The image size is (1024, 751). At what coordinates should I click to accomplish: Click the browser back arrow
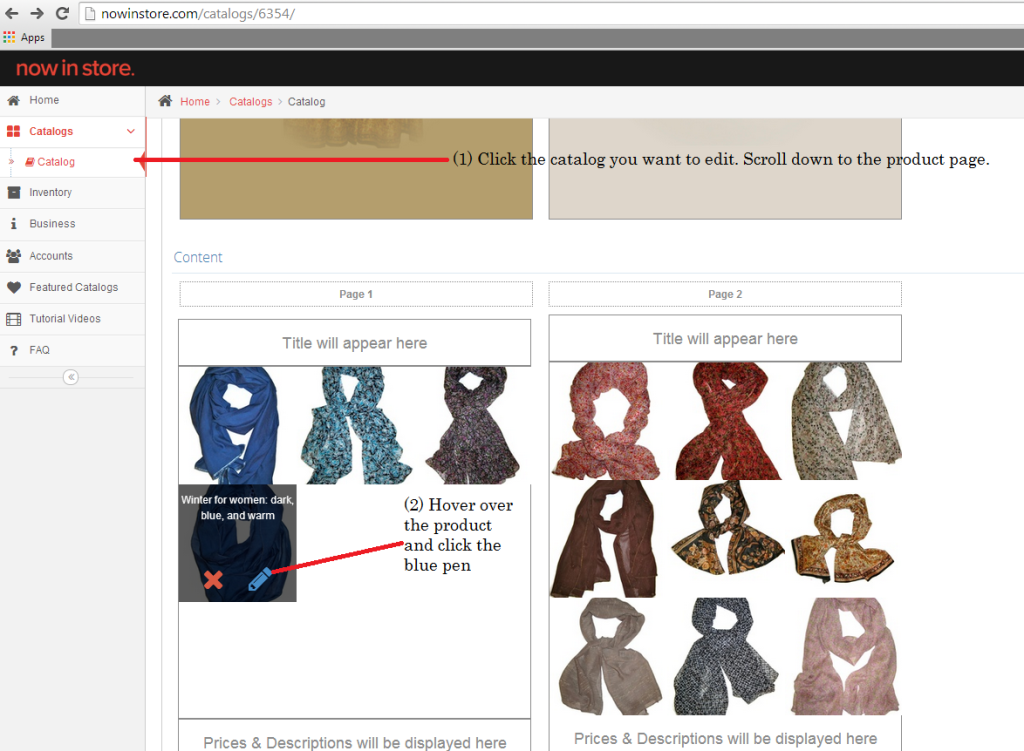11,13
